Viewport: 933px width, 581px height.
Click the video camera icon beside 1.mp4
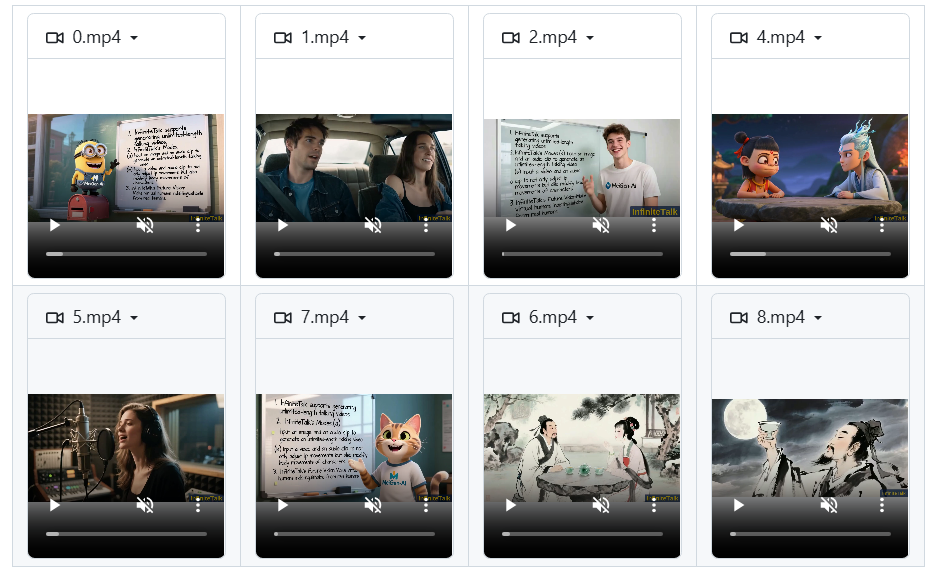click(283, 37)
